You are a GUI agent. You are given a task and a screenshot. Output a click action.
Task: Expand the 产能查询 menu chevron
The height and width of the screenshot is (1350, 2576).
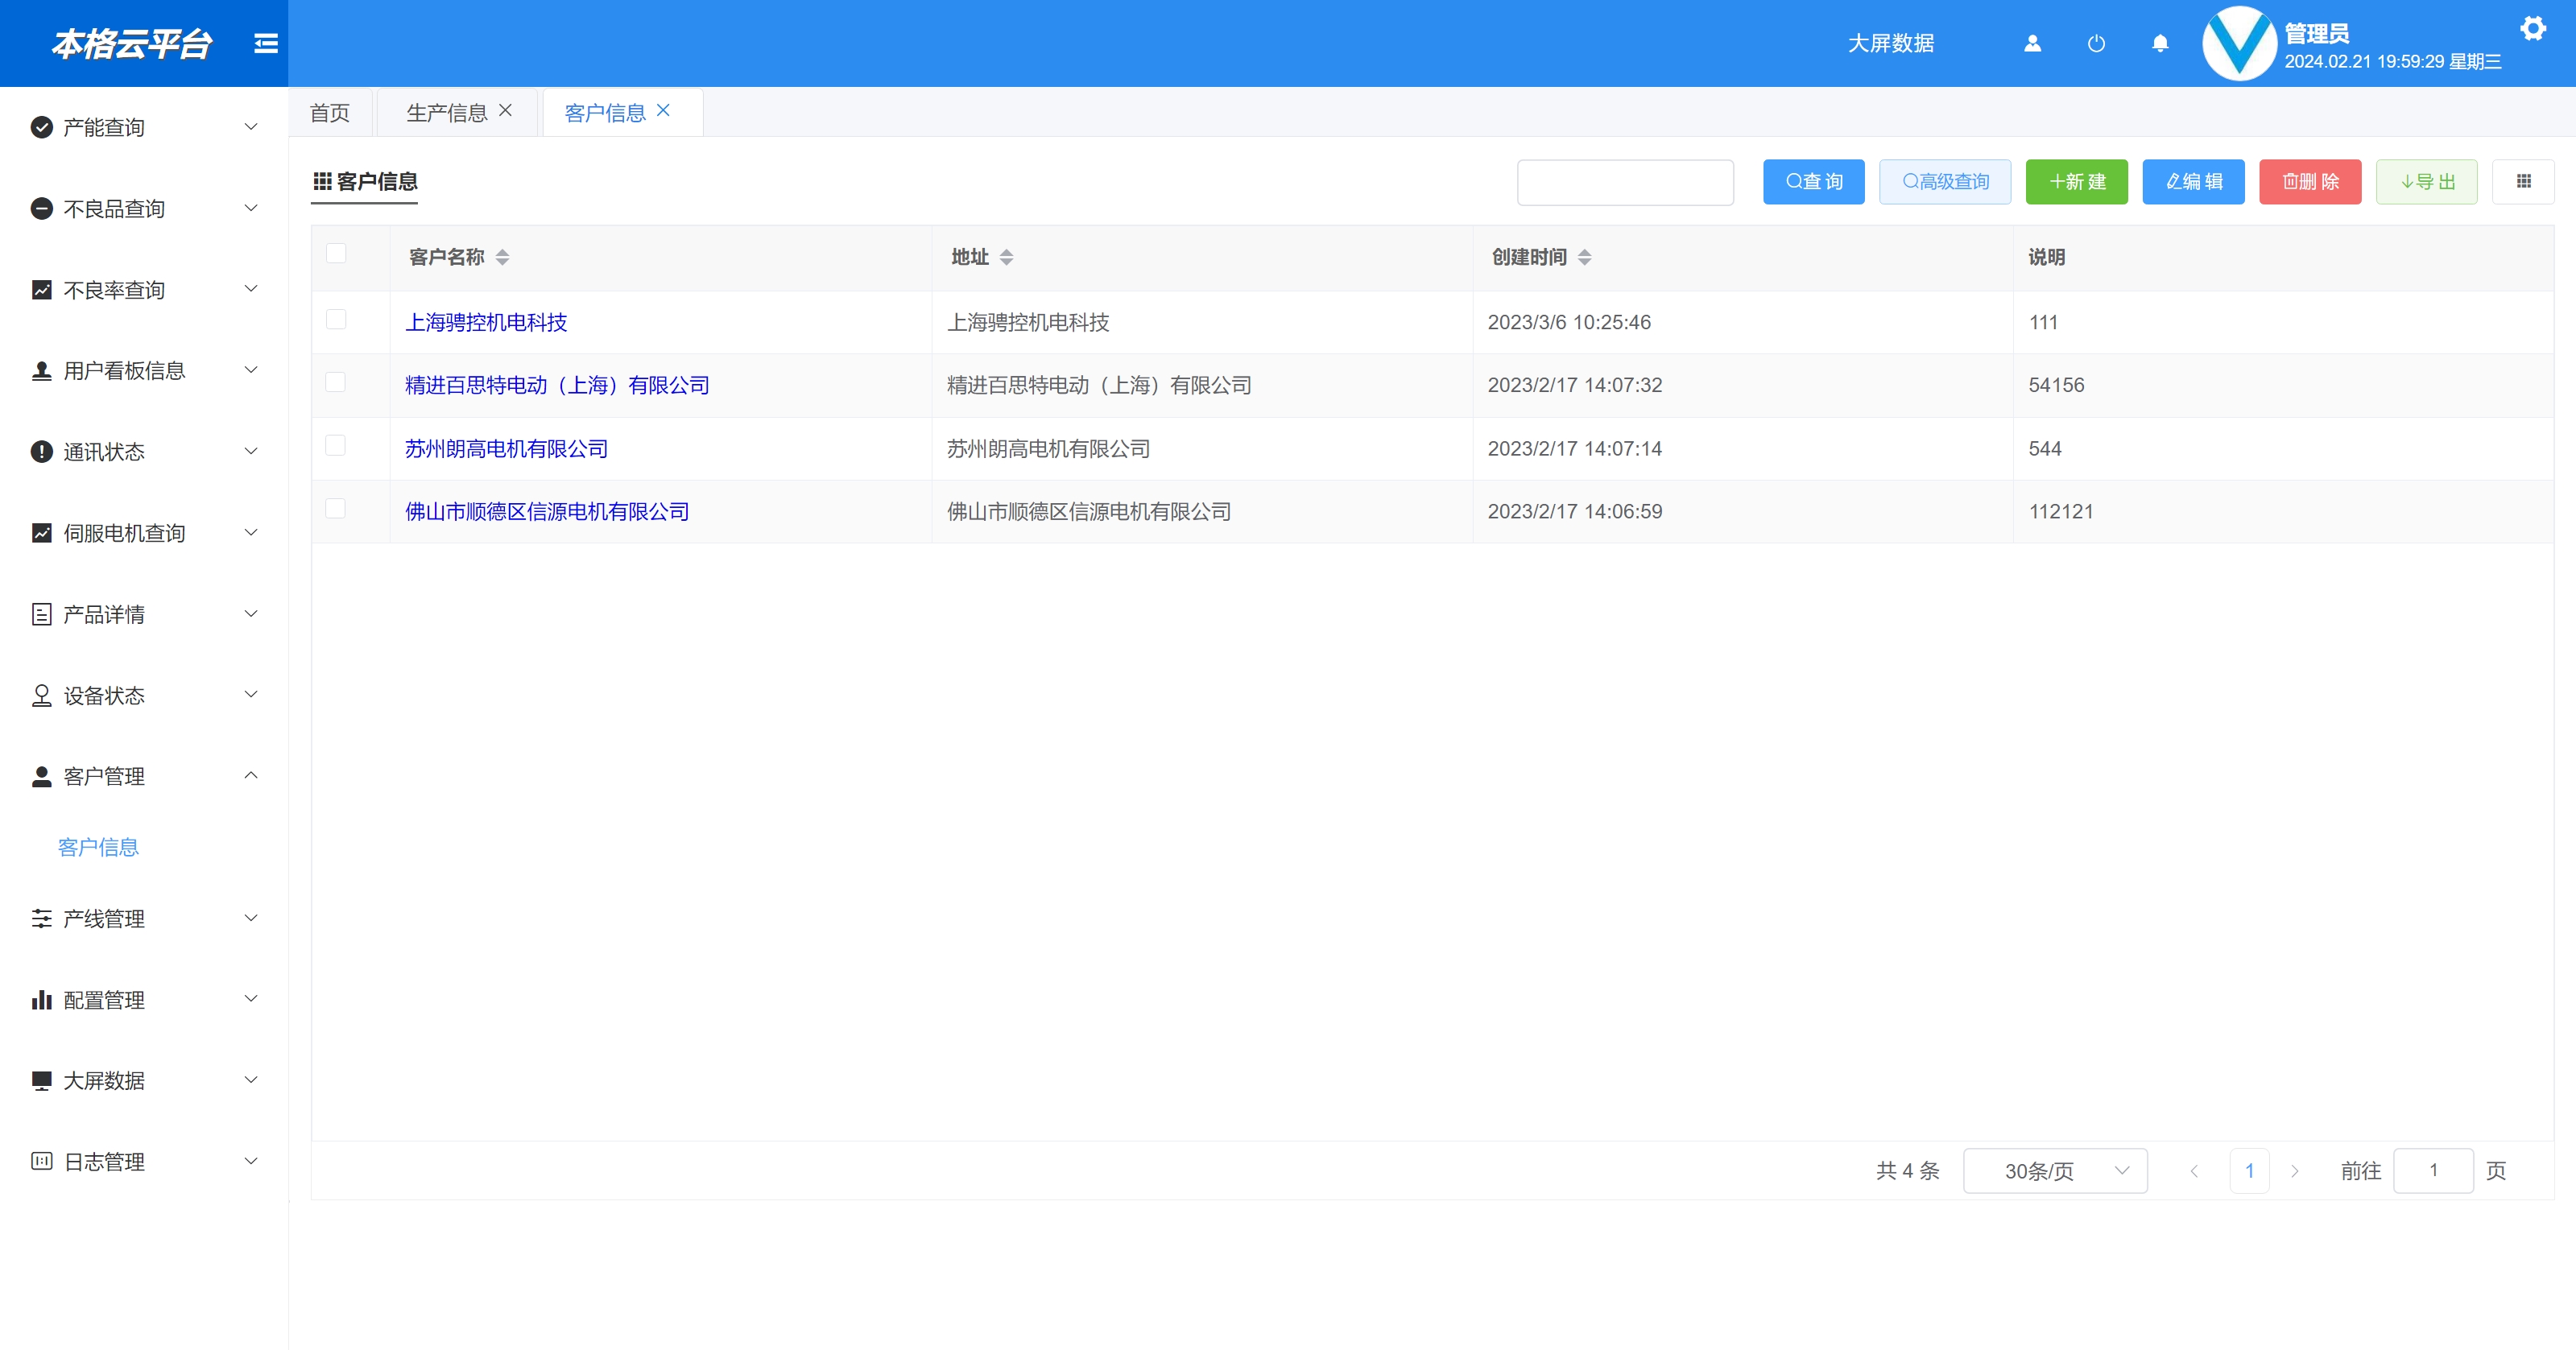click(251, 126)
